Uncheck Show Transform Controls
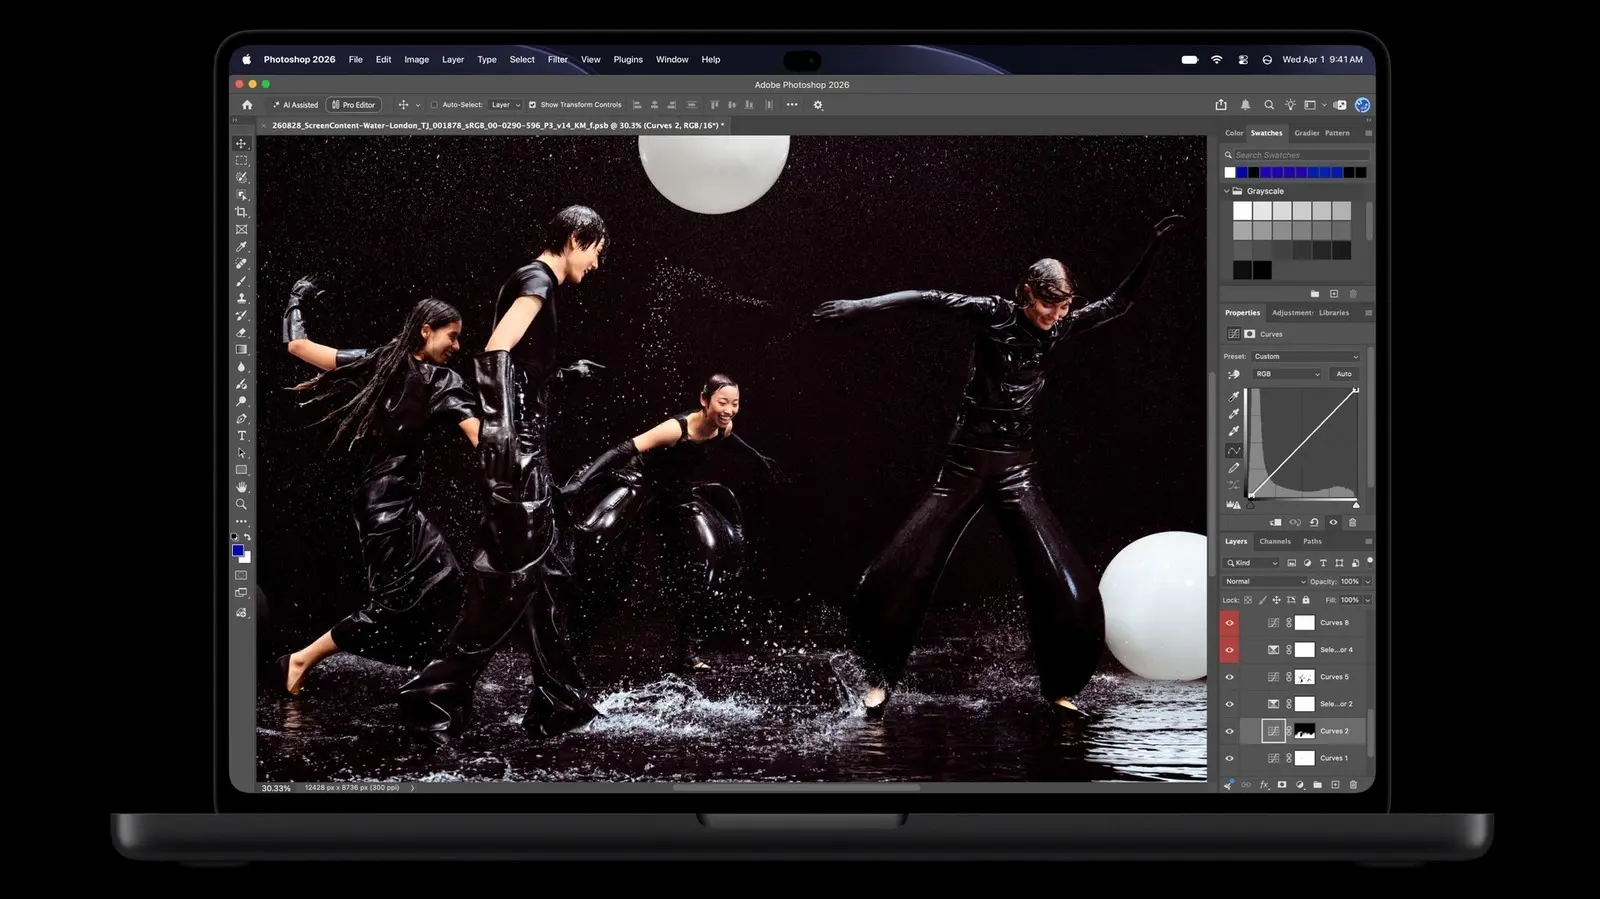 pos(532,105)
